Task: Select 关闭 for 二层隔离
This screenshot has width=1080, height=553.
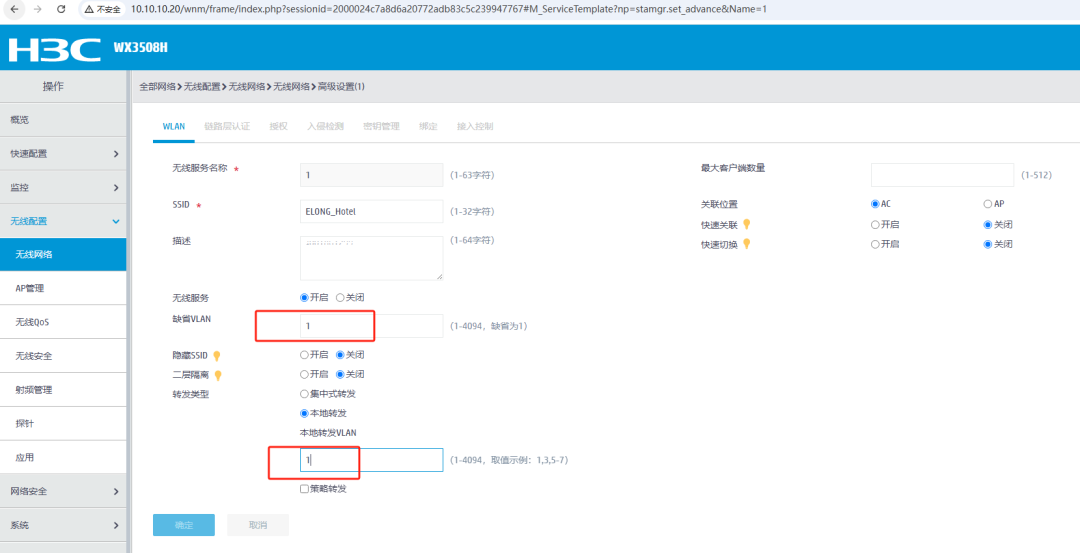Action: click(x=340, y=374)
